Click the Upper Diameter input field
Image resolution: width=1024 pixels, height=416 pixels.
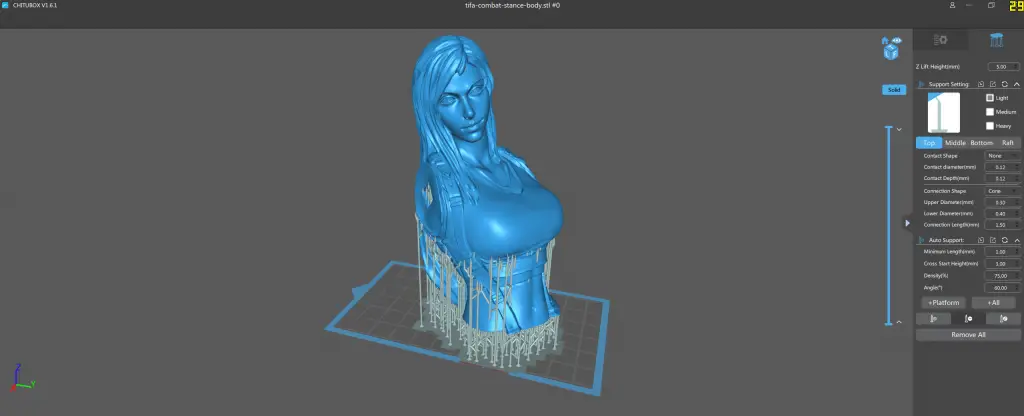1002,202
